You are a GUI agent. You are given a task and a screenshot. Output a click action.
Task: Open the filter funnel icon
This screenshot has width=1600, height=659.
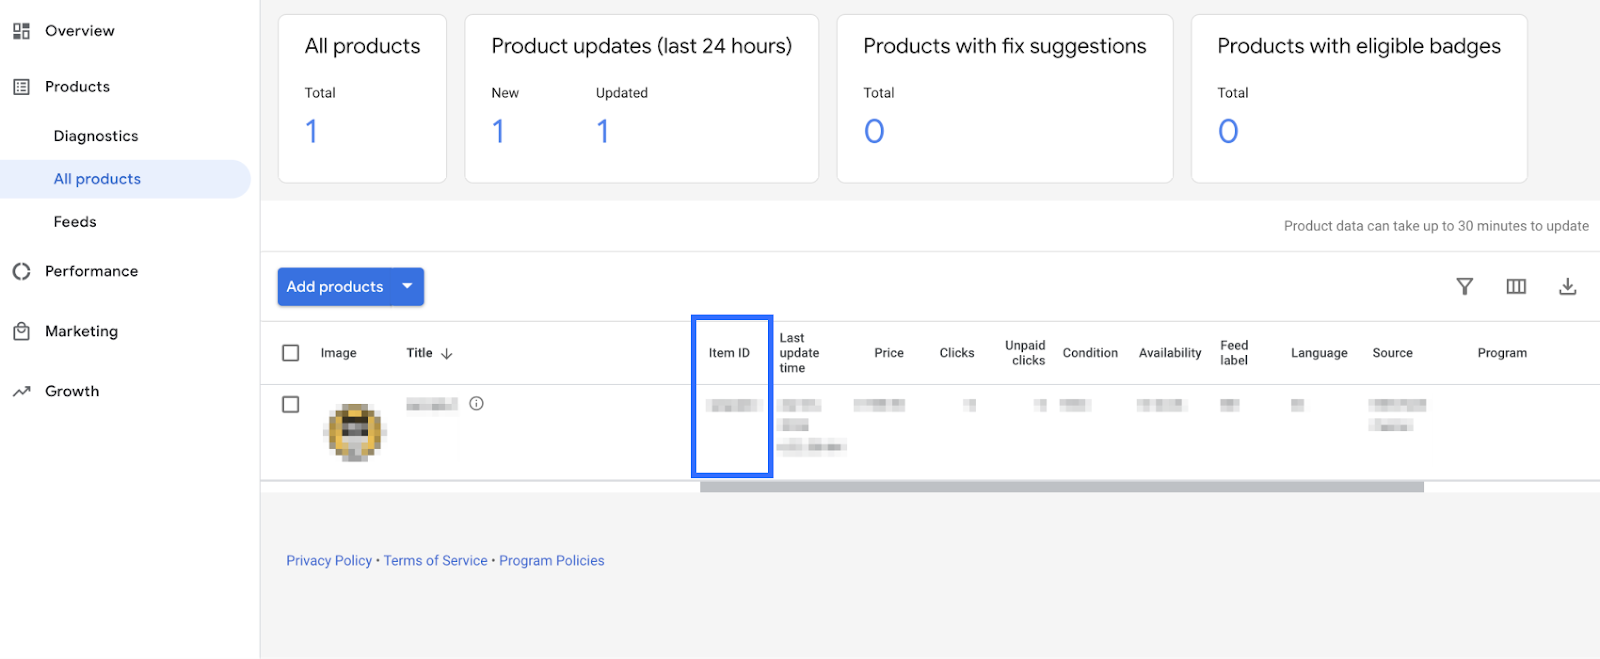pyautogui.click(x=1464, y=287)
